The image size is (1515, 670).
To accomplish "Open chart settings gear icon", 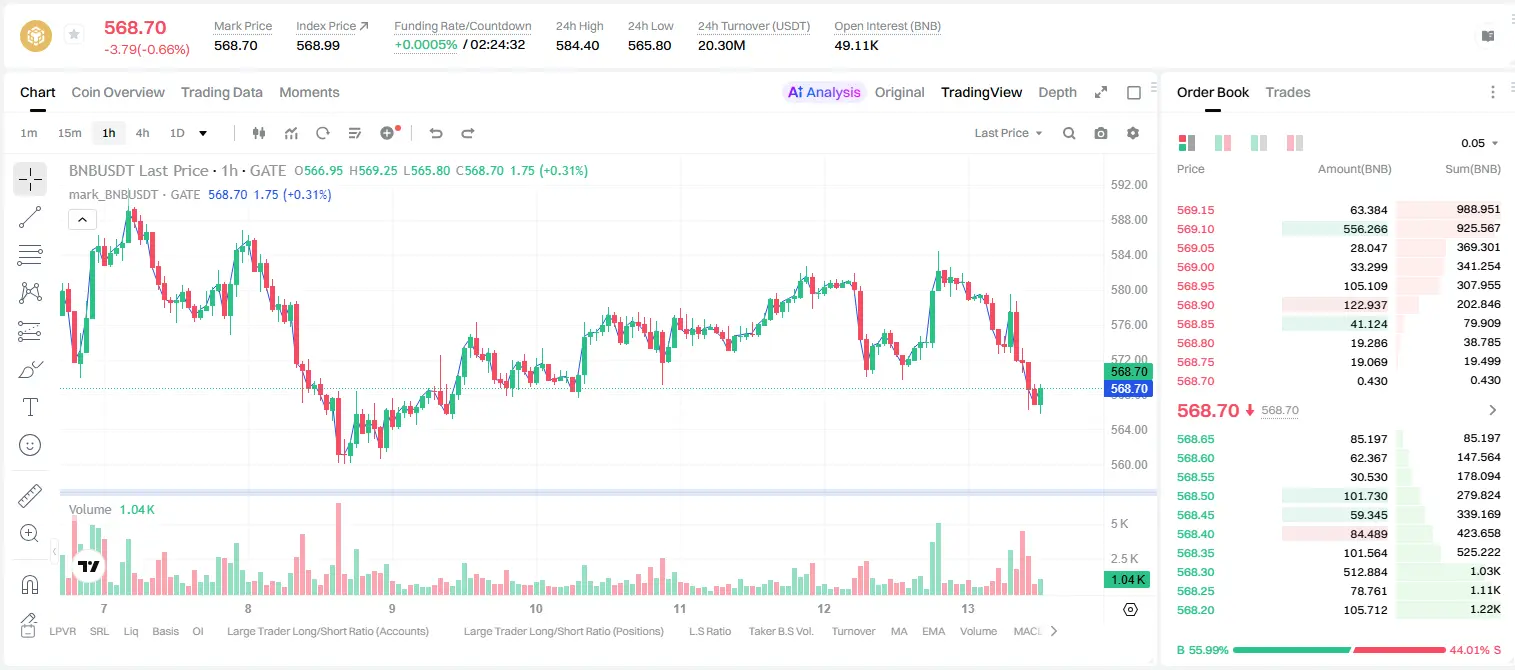I will click(x=1133, y=133).
